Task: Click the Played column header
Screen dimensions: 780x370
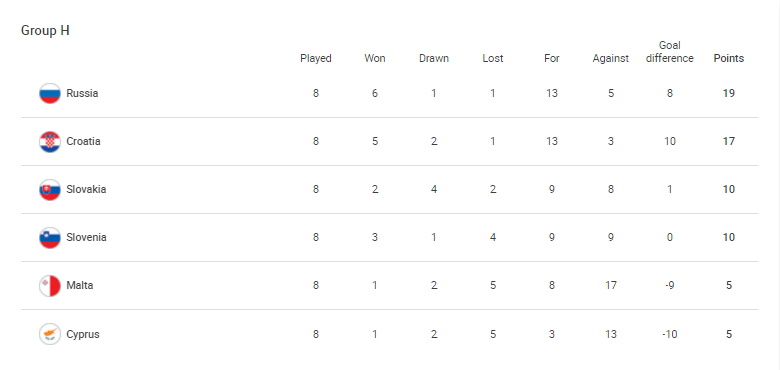Action: (316, 58)
